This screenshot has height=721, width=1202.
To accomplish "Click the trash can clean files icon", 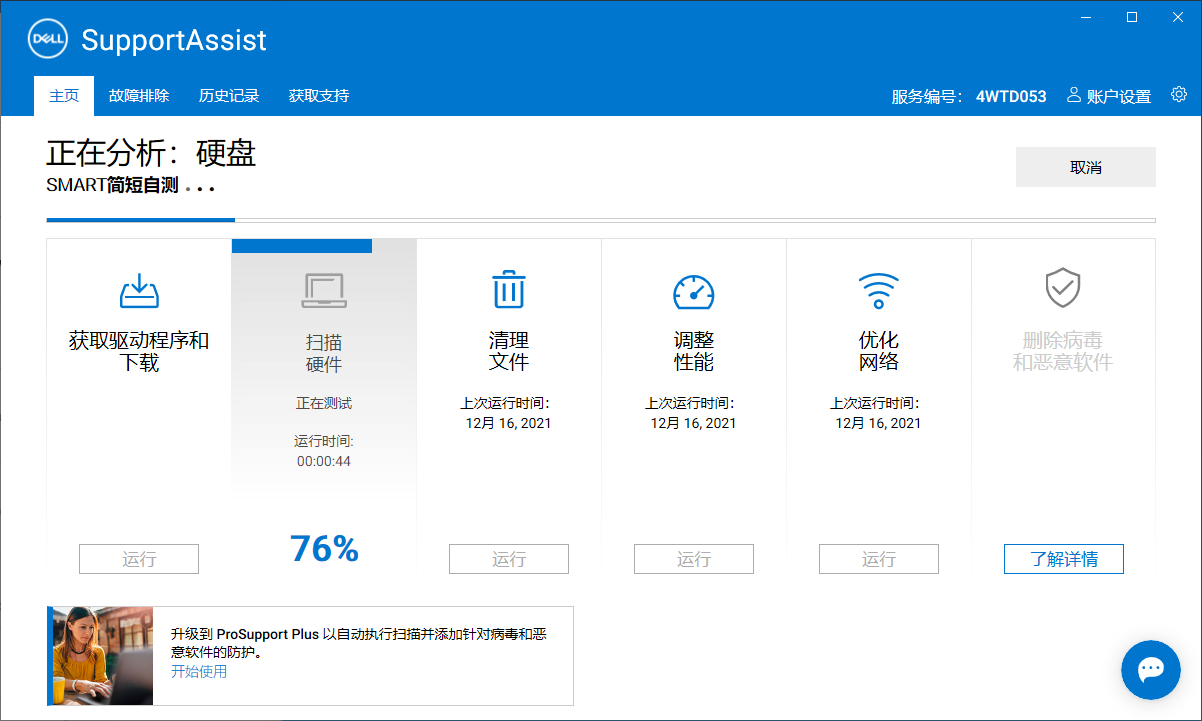I will point(509,289).
